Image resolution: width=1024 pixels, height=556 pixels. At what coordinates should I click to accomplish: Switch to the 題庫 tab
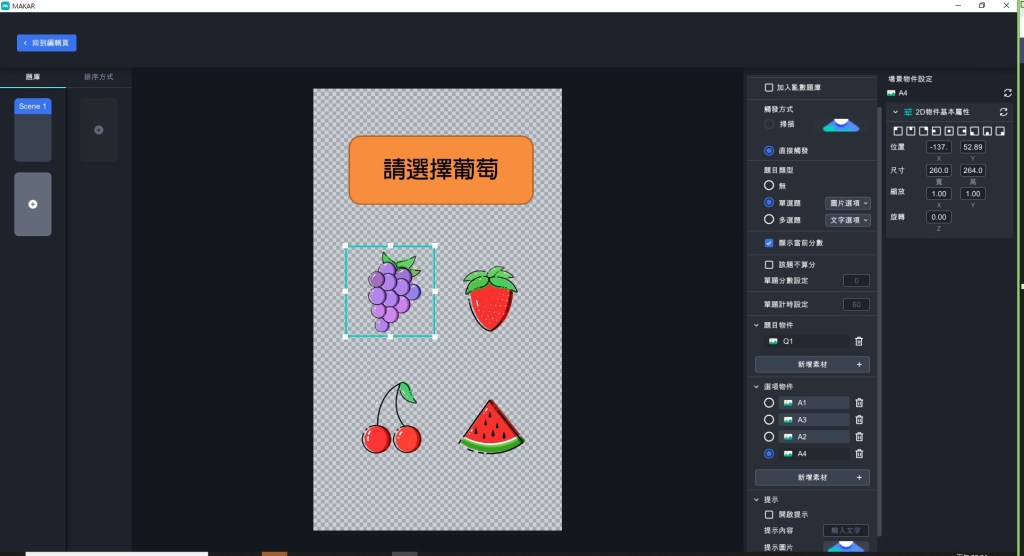[33, 76]
